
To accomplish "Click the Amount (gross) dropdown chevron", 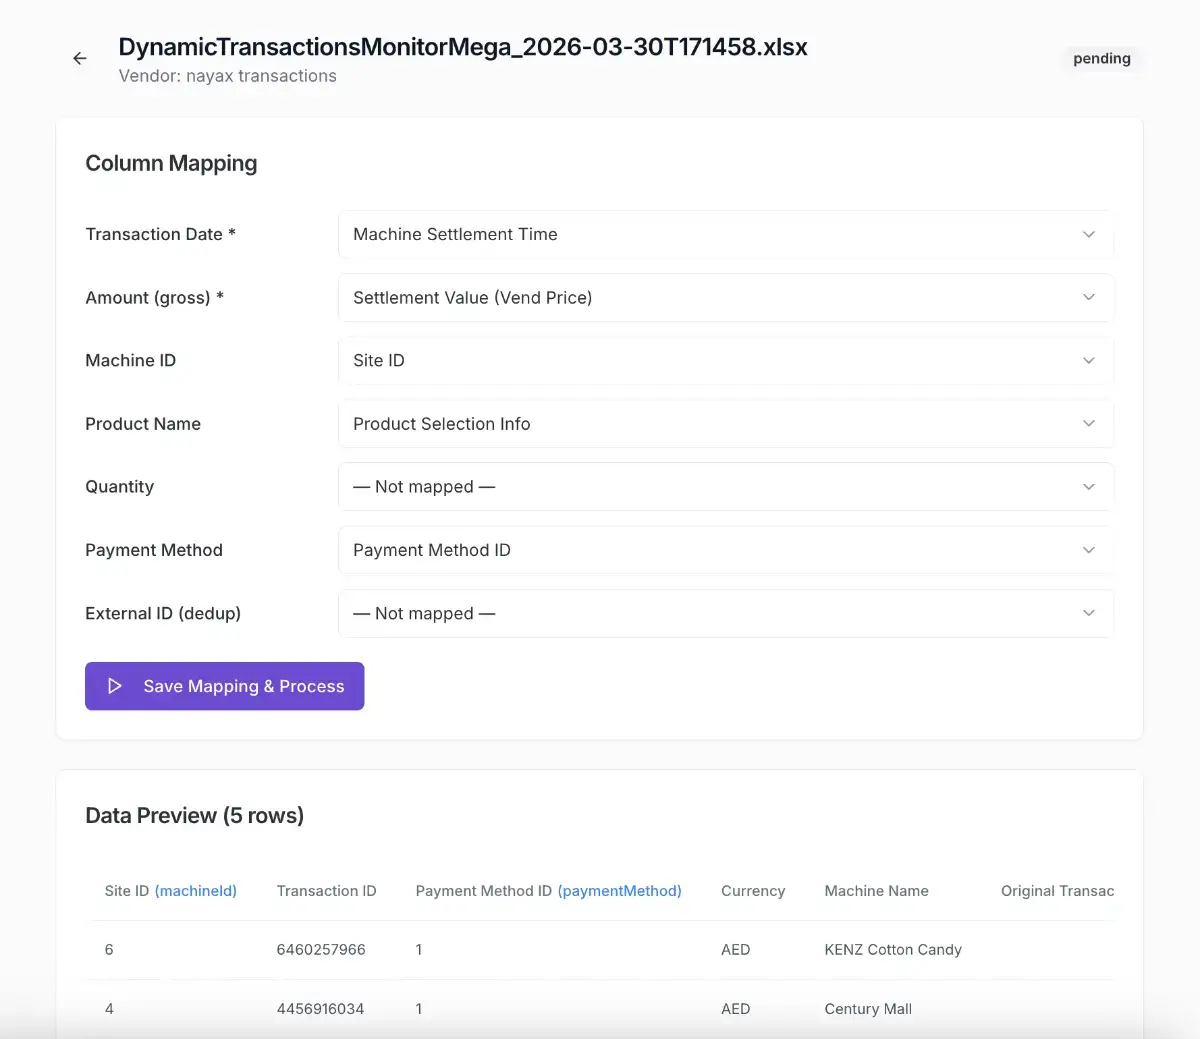I will point(1089,297).
